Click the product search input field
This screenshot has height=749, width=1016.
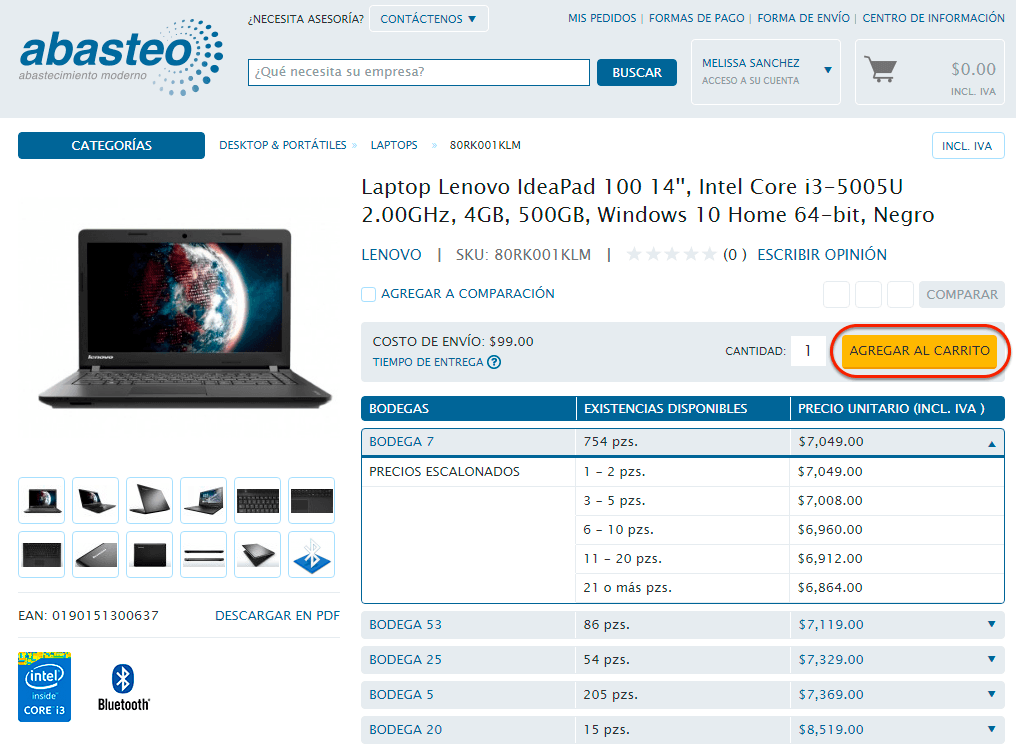[x=418, y=73]
